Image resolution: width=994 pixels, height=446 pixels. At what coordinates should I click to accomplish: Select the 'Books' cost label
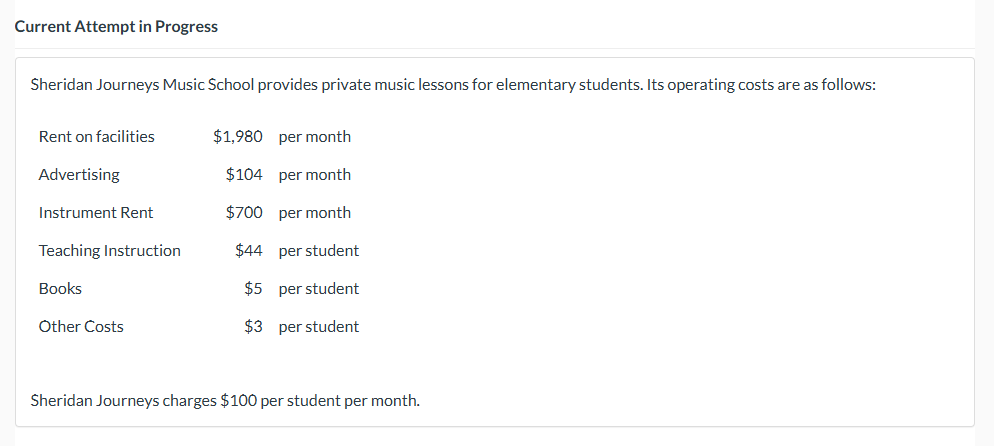60,288
